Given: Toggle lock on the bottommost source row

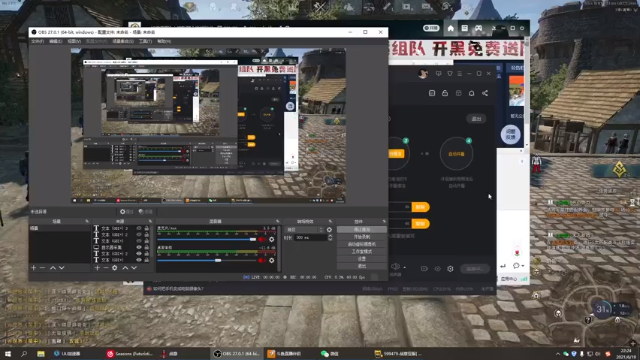Looking at the screenshot, I should [x=147, y=260].
